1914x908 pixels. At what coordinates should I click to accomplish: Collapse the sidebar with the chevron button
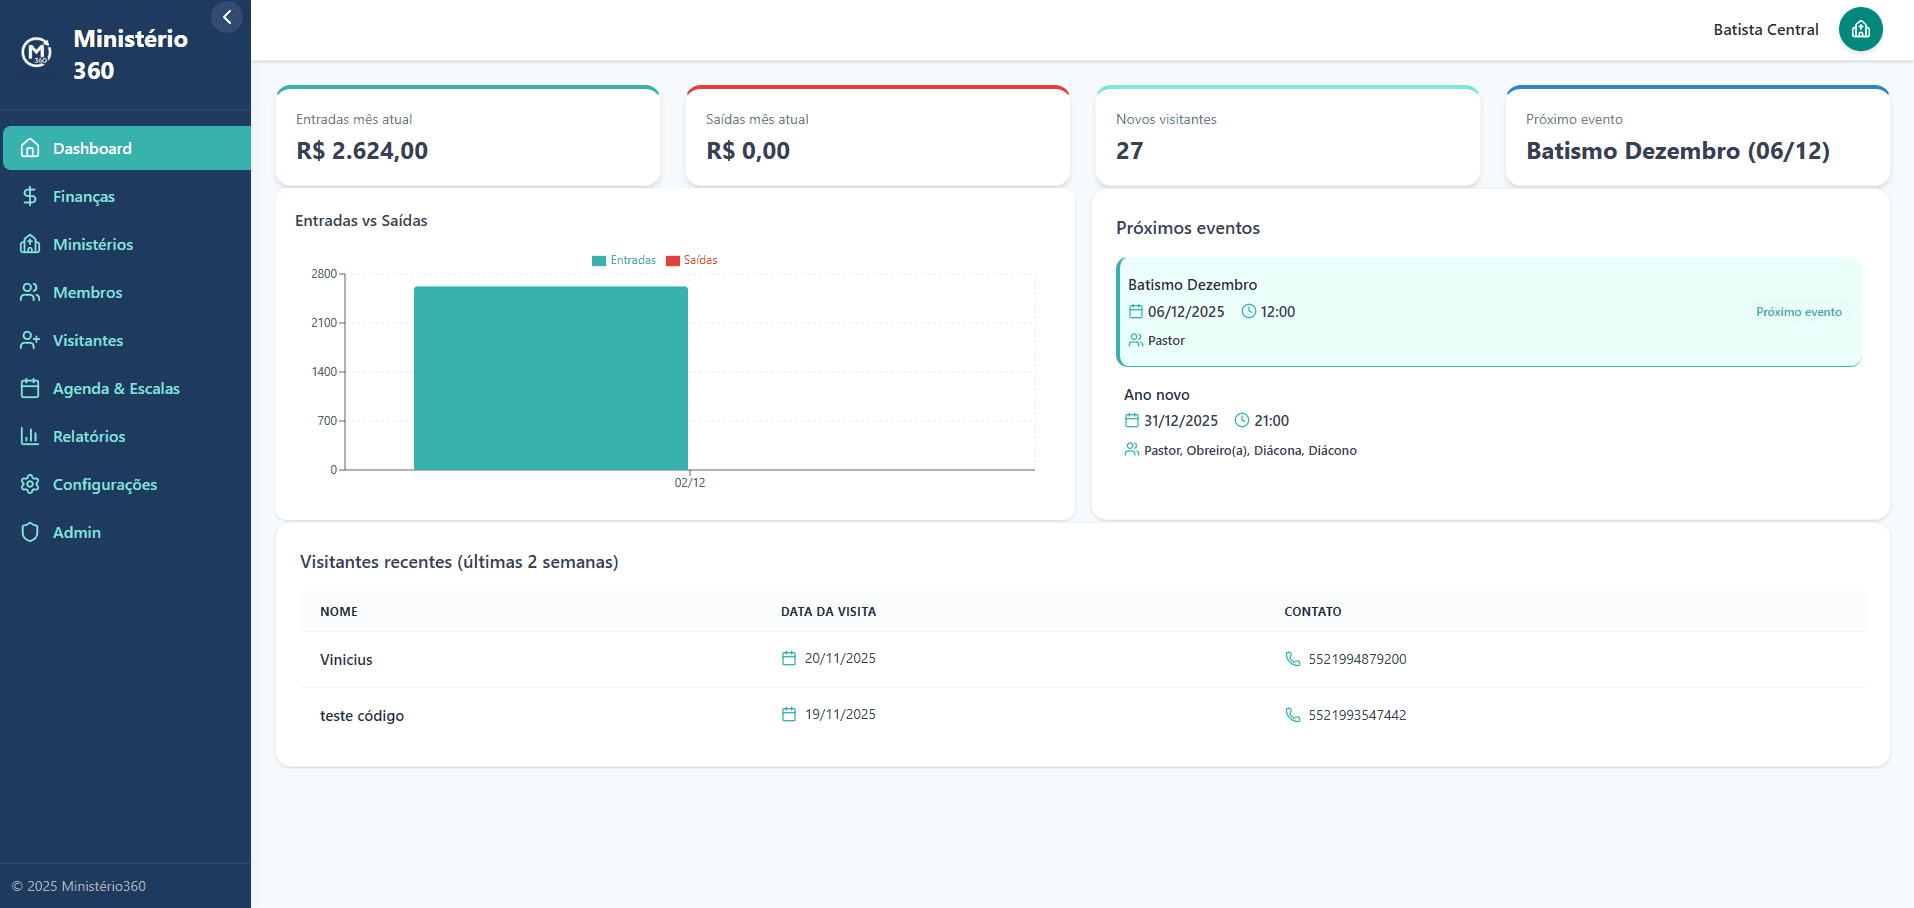coord(227,16)
